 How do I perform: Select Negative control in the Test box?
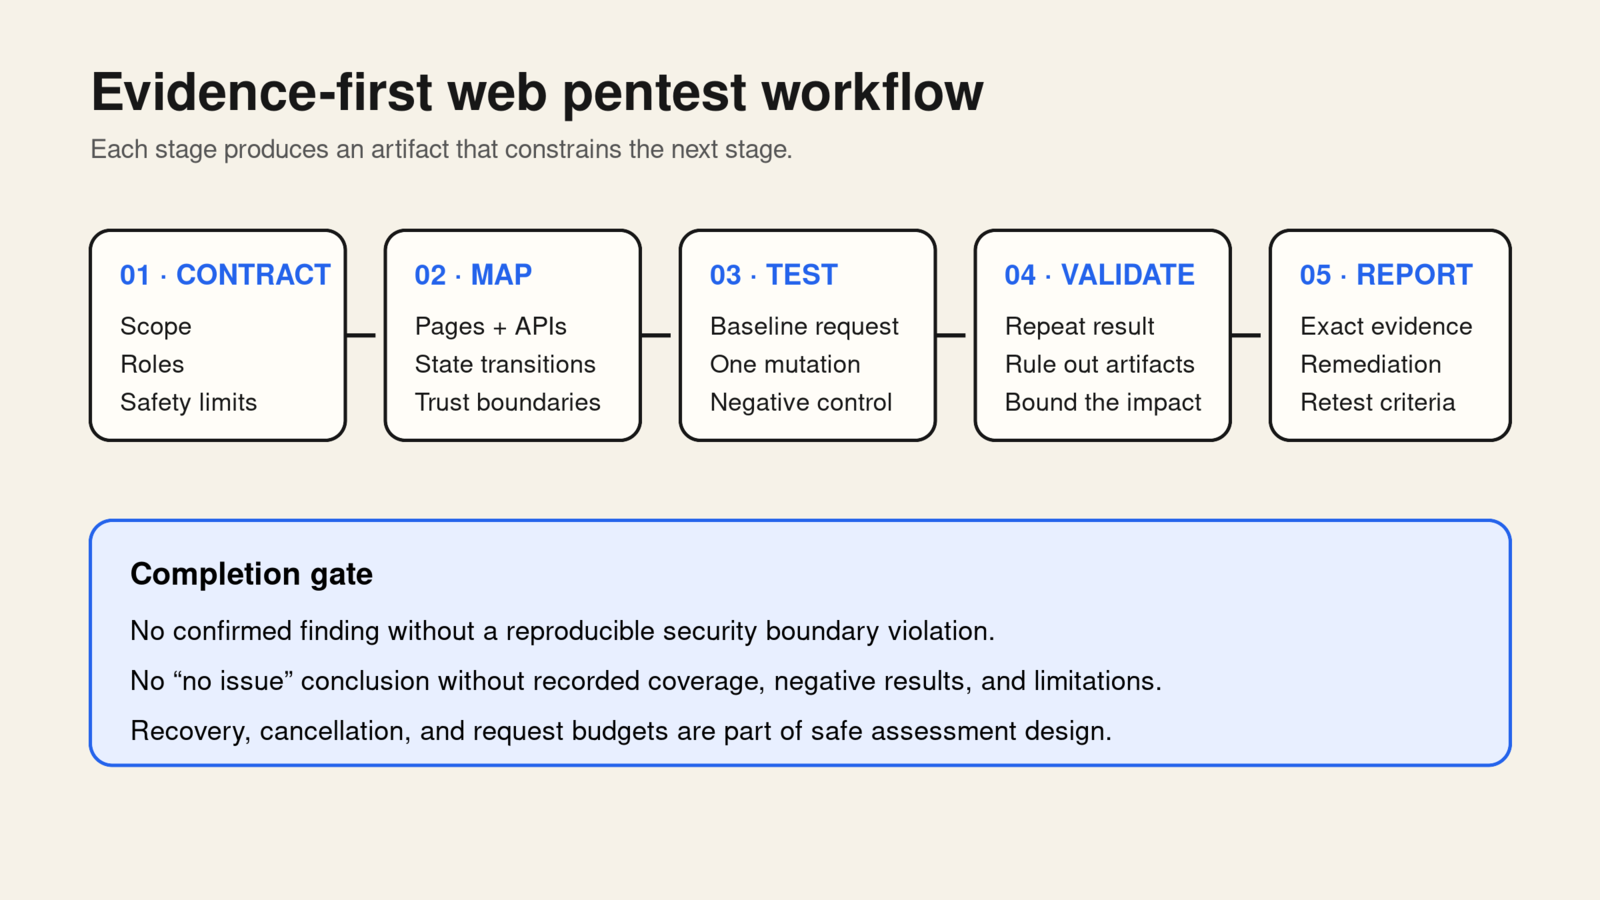tap(801, 402)
